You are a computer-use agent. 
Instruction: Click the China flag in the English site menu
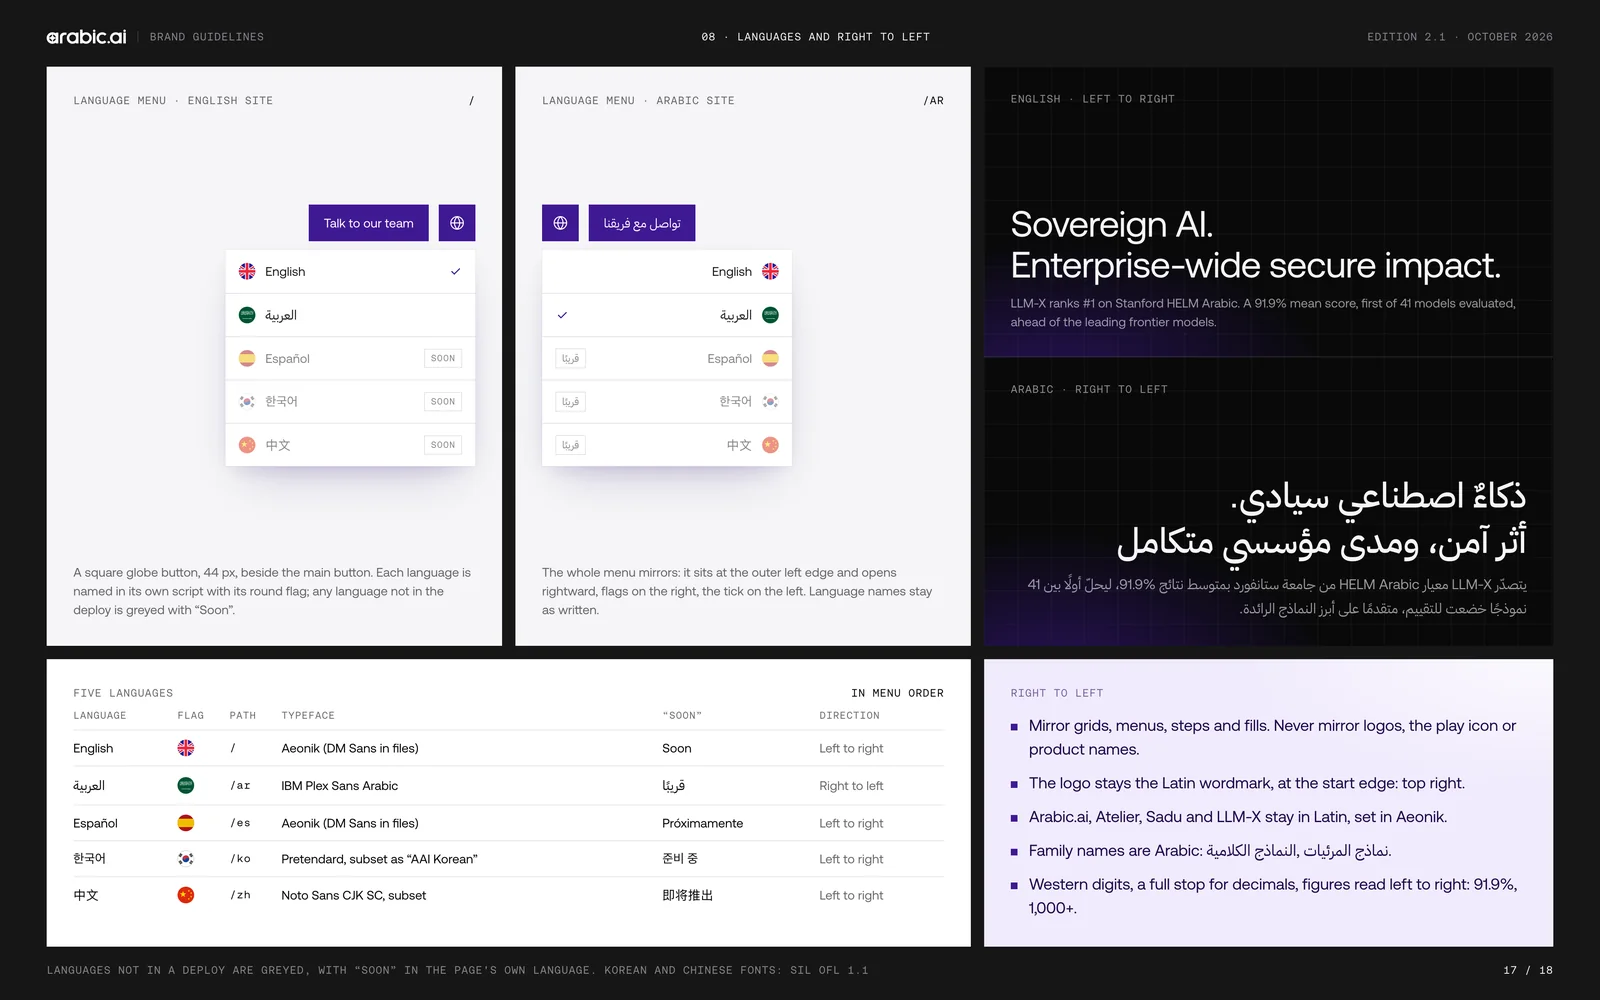pyautogui.click(x=247, y=445)
